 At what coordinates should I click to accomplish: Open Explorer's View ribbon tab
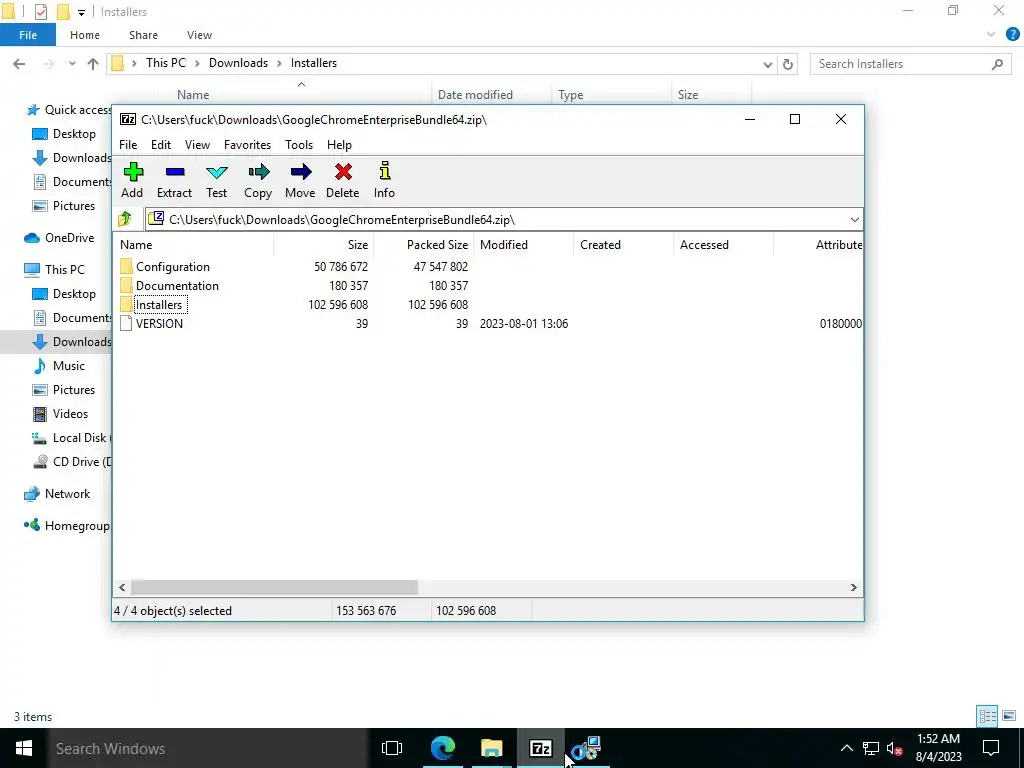click(199, 35)
